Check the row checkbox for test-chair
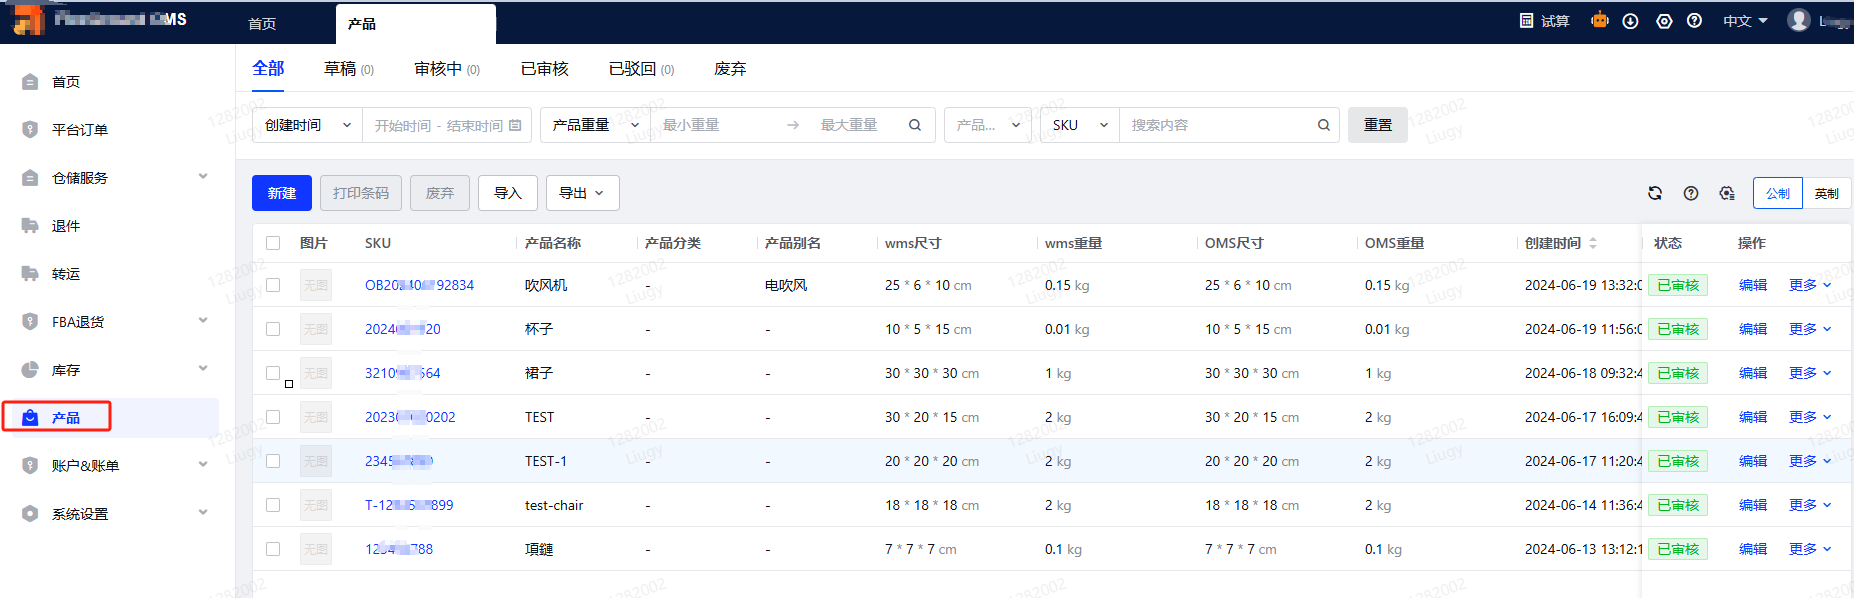 coord(273,505)
